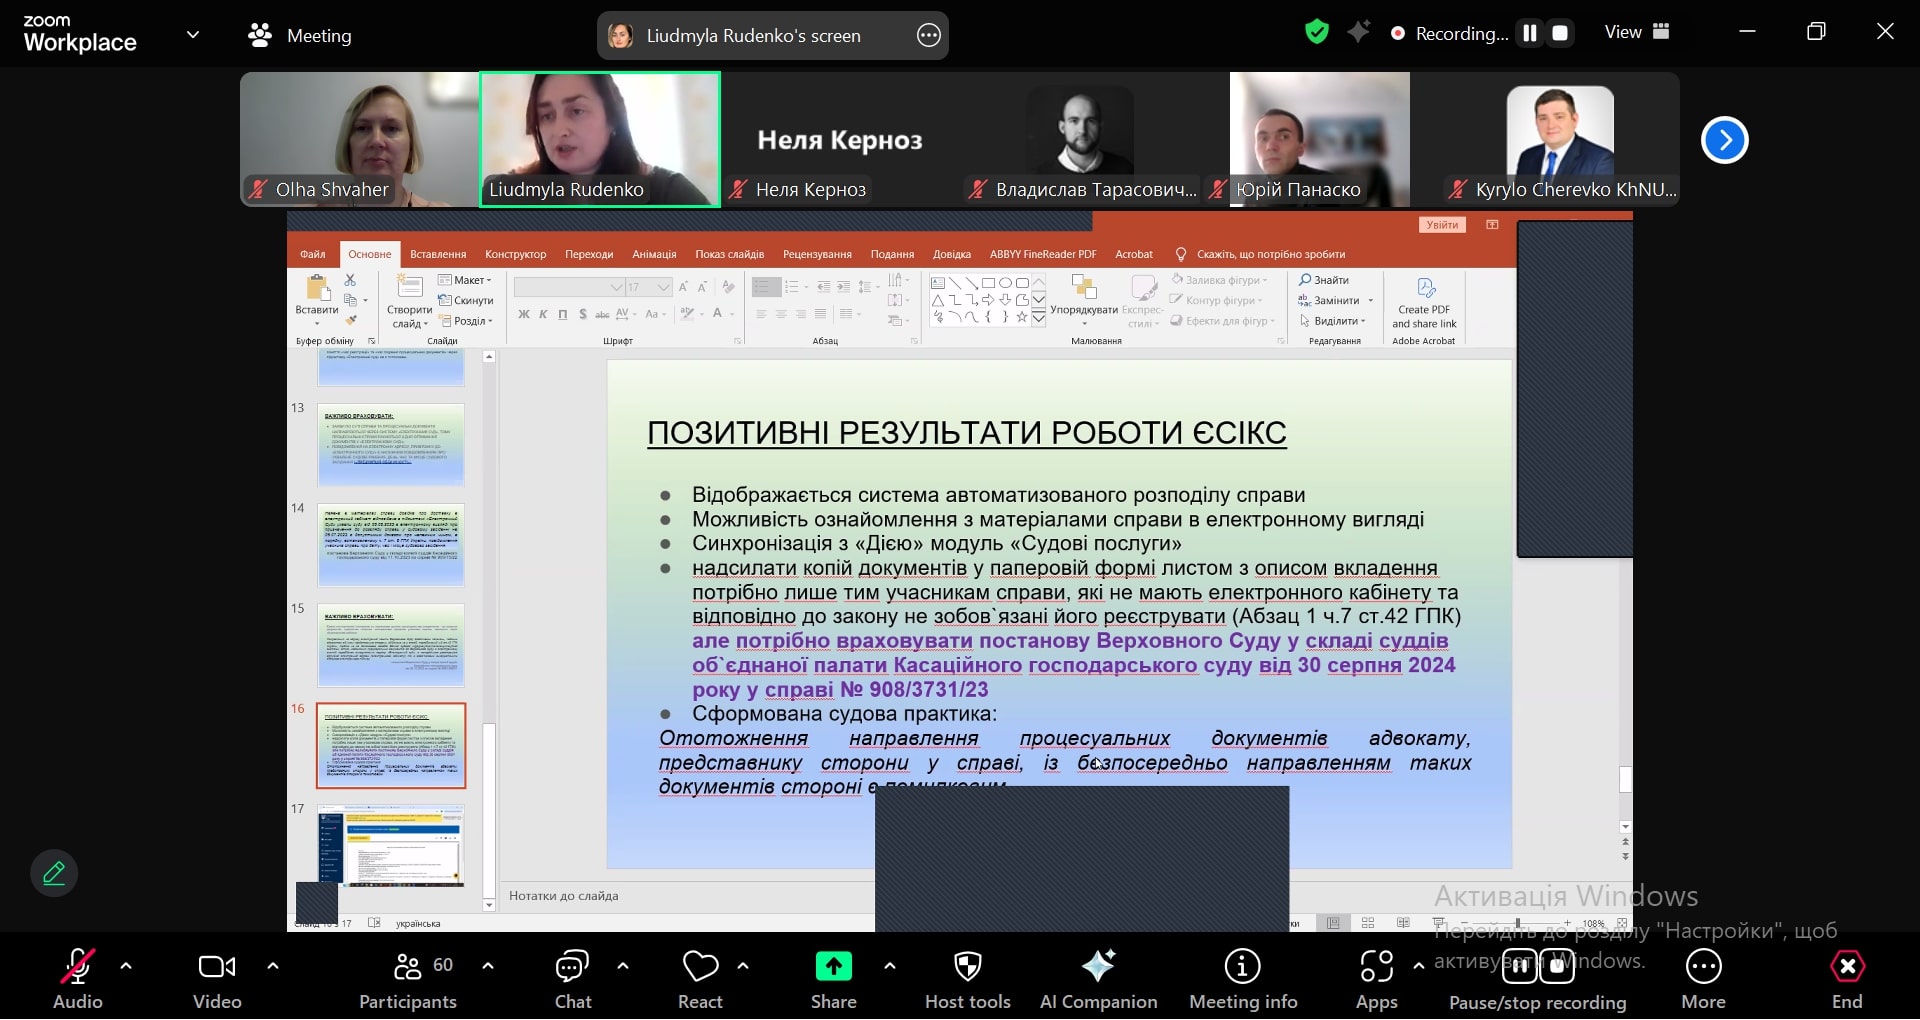Select slide 17 thumbnail
Viewport: 1920px width, 1020px height.
coord(391,845)
